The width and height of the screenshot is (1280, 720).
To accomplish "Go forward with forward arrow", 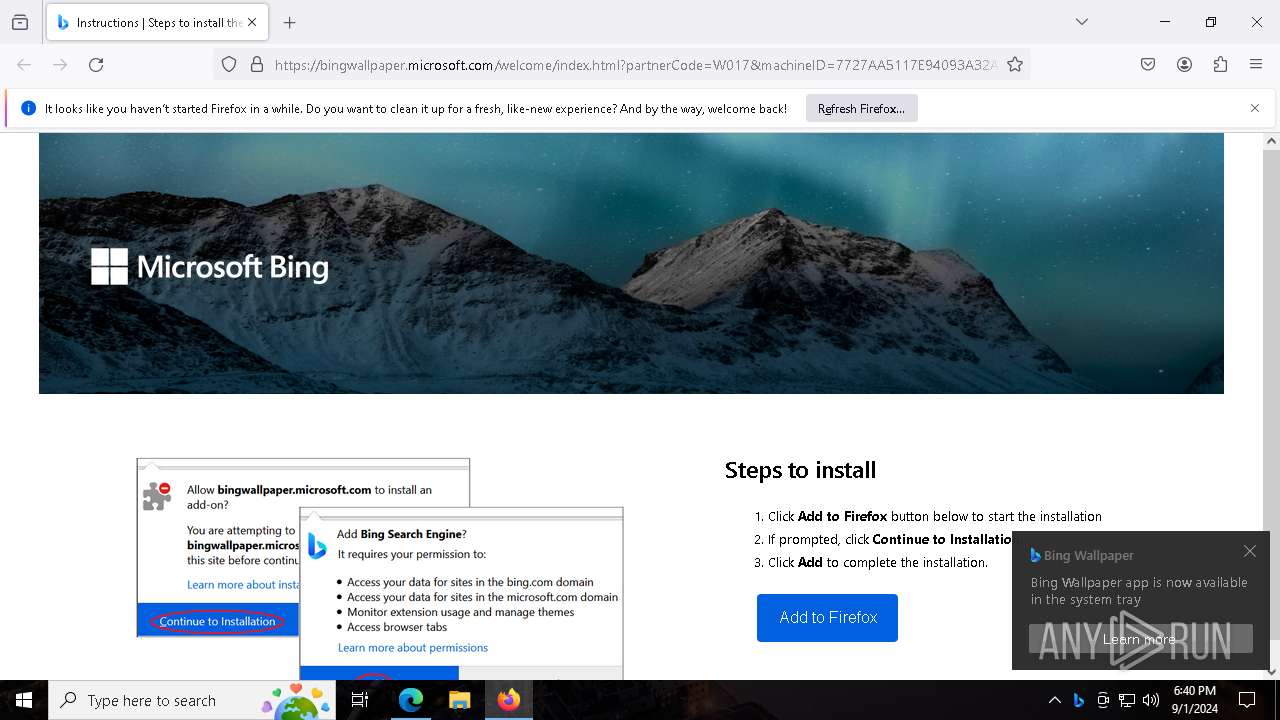I will click(x=60, y=64).
